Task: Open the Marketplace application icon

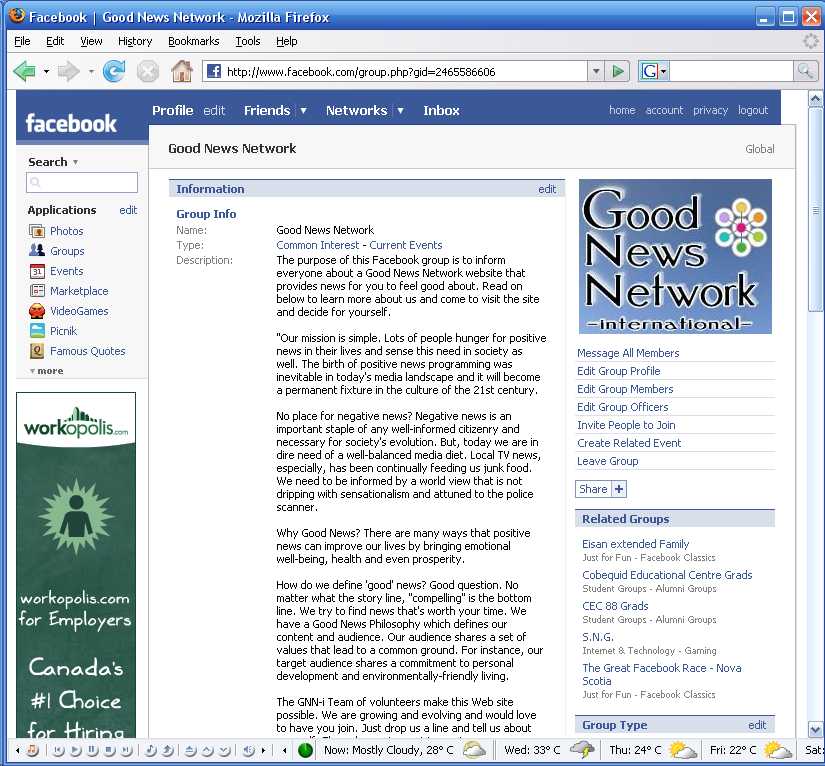Action: pos(37,291)
